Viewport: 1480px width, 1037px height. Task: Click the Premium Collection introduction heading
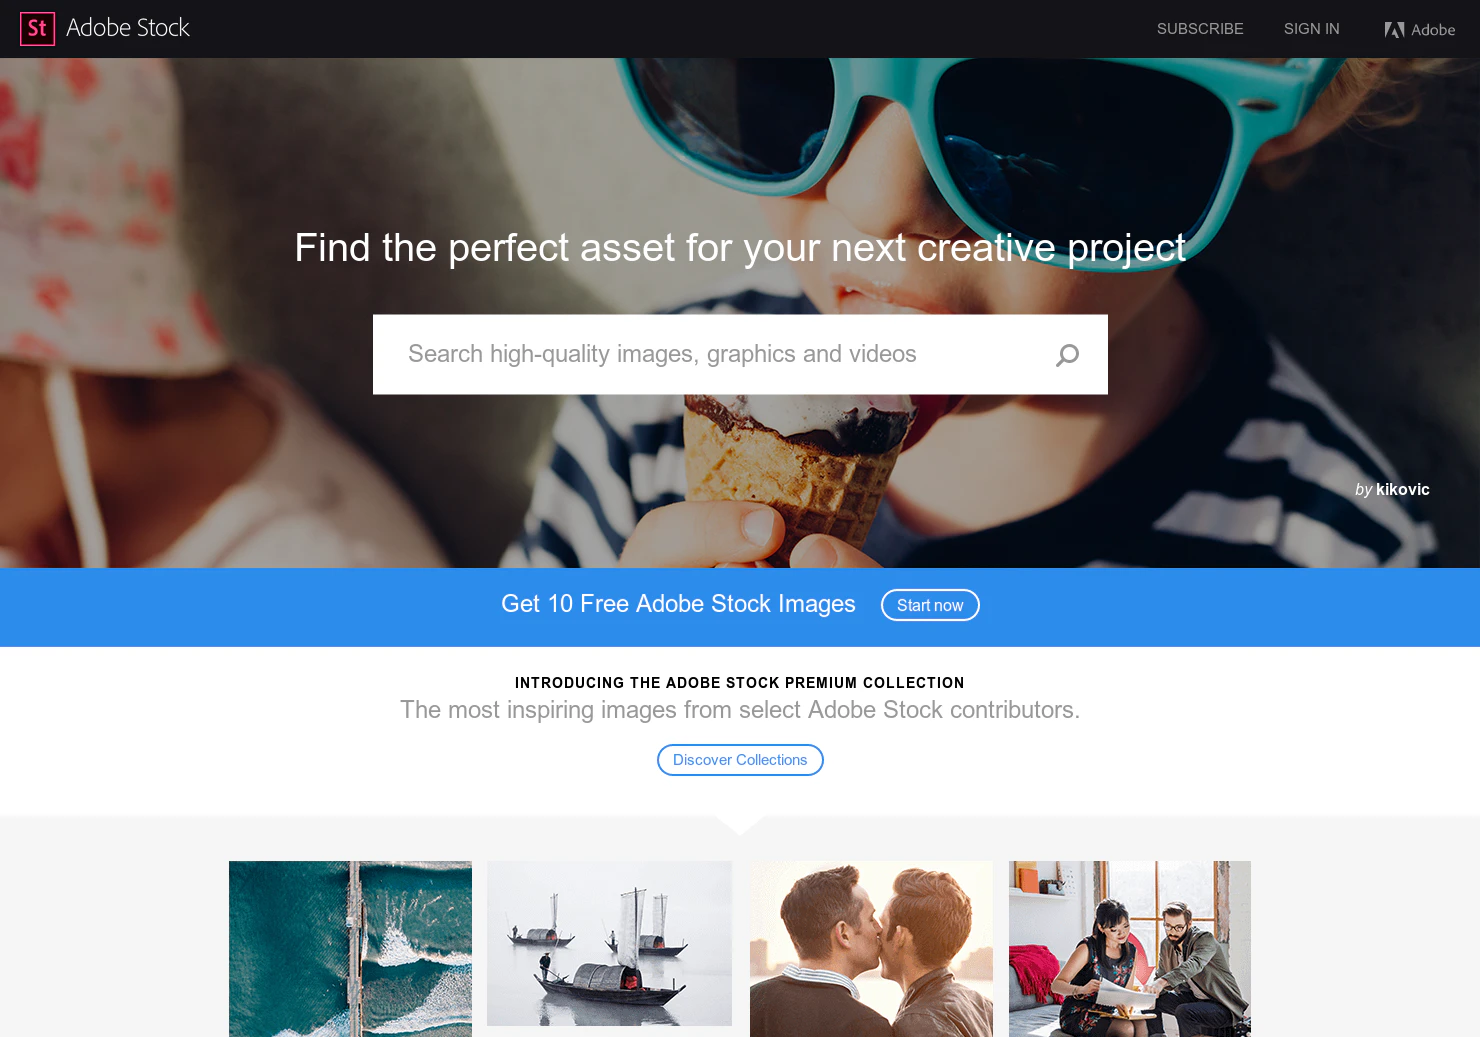tap(740, 683)
